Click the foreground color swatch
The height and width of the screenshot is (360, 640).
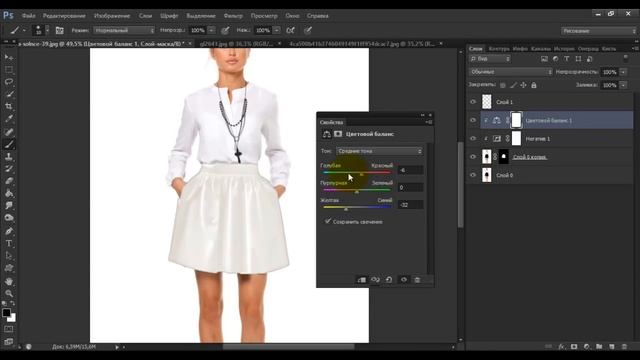6,313
